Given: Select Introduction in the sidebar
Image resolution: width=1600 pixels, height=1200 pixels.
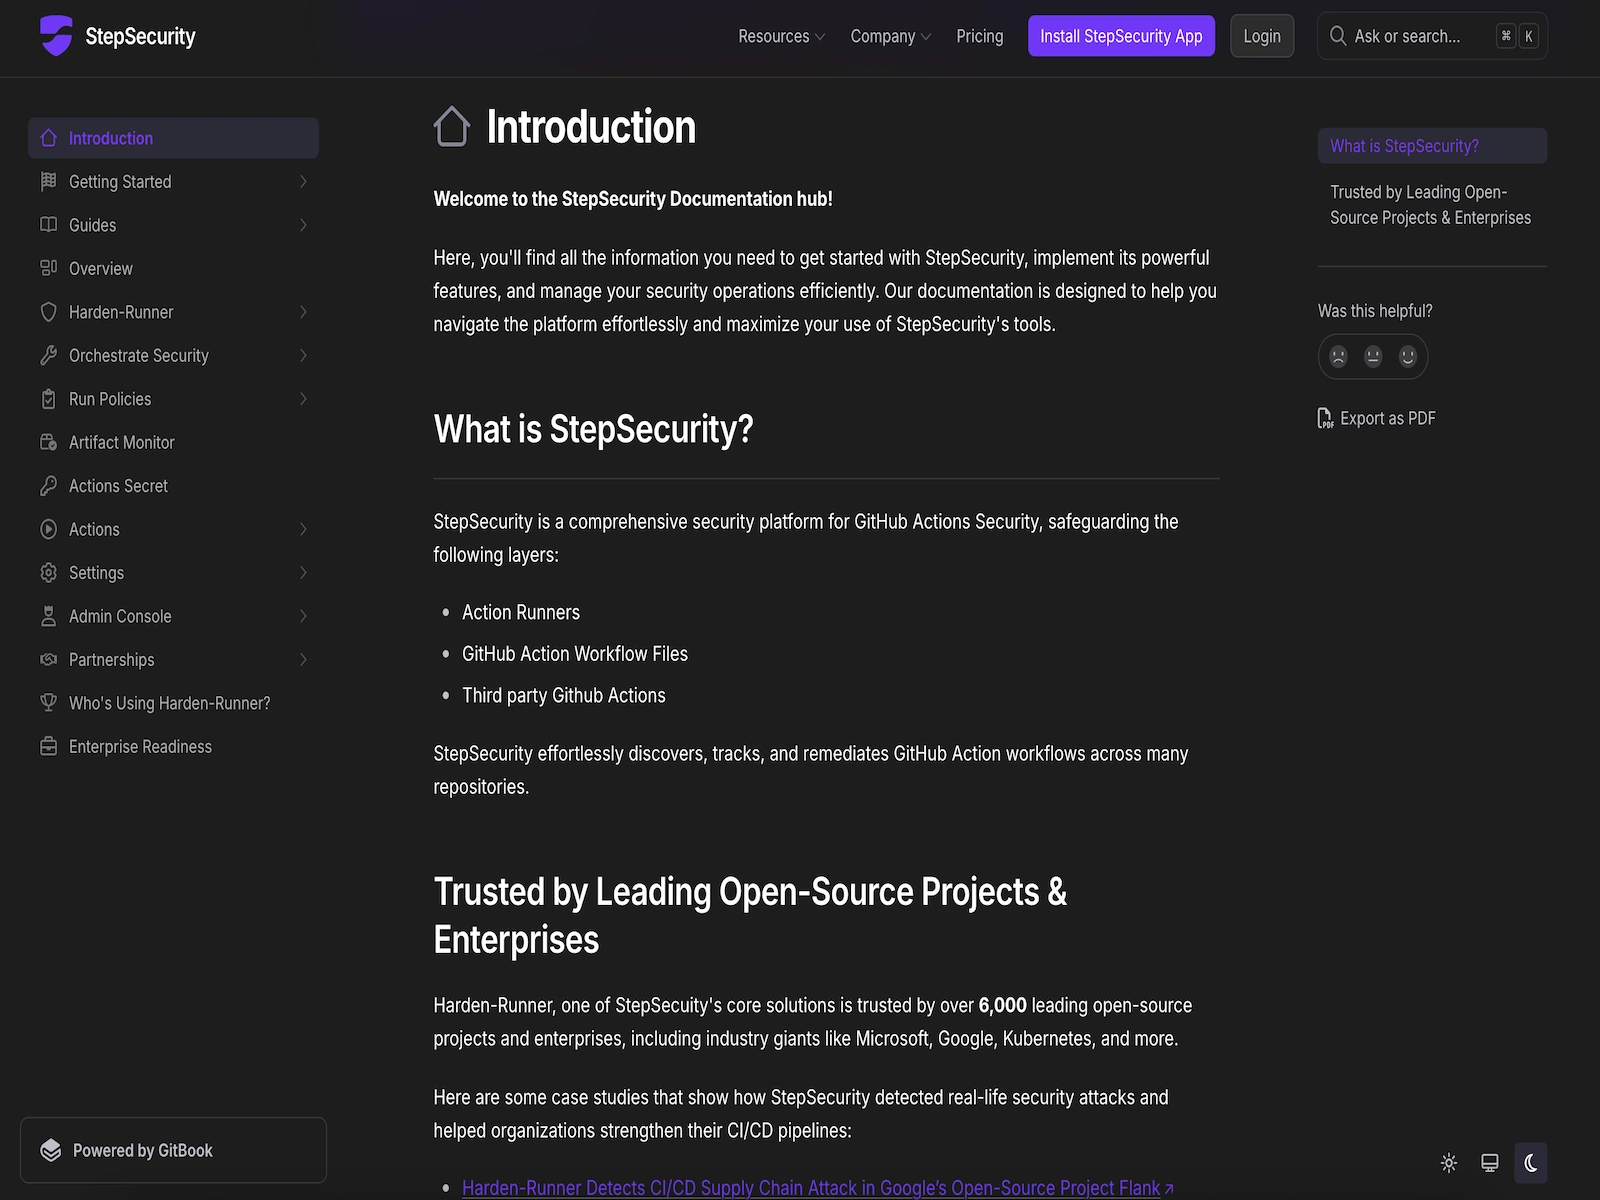Looking at the screenshot, I should click(x=173, y=138).
